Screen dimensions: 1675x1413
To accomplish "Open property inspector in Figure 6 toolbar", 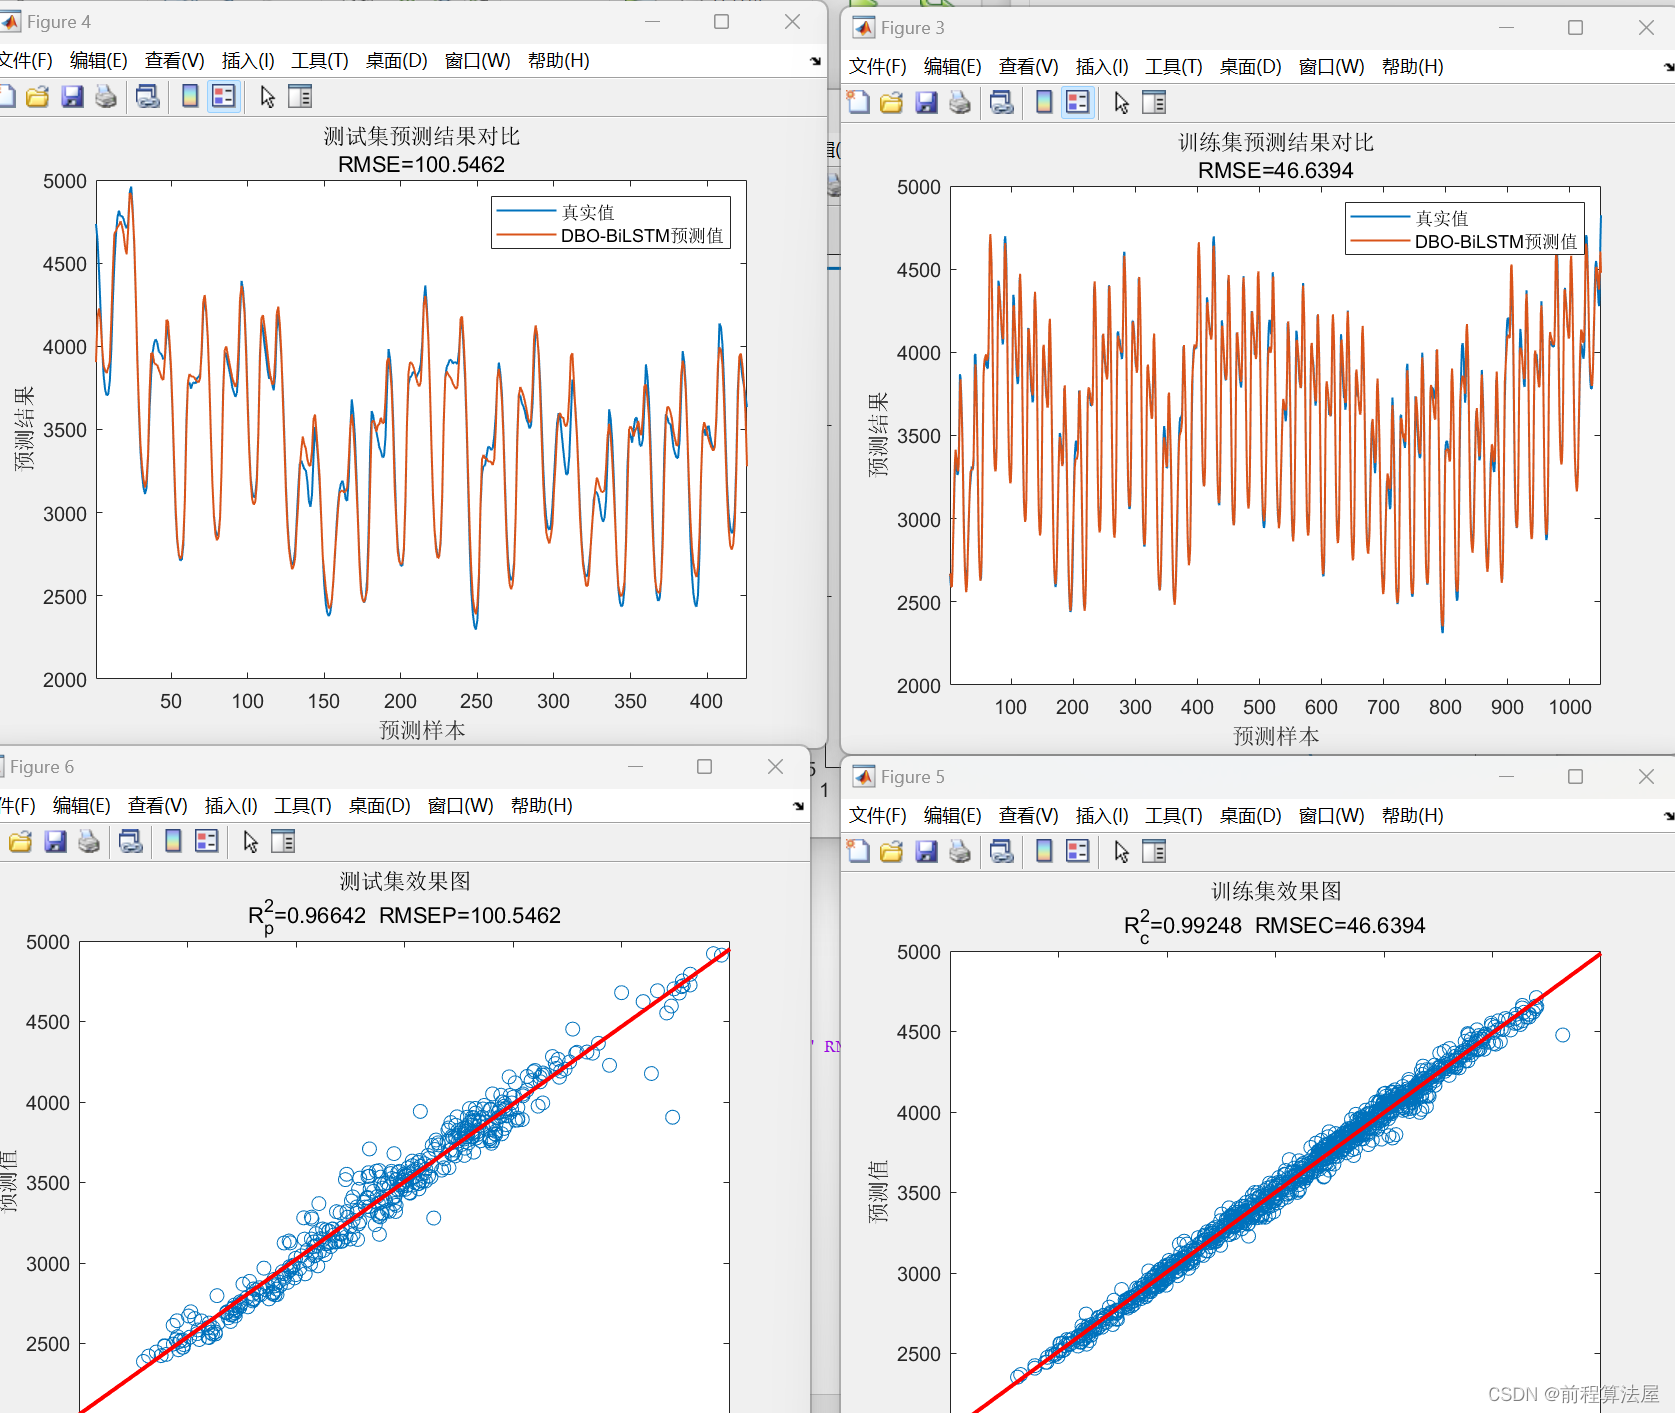I will pyautogui.click(x=283, y=842).
